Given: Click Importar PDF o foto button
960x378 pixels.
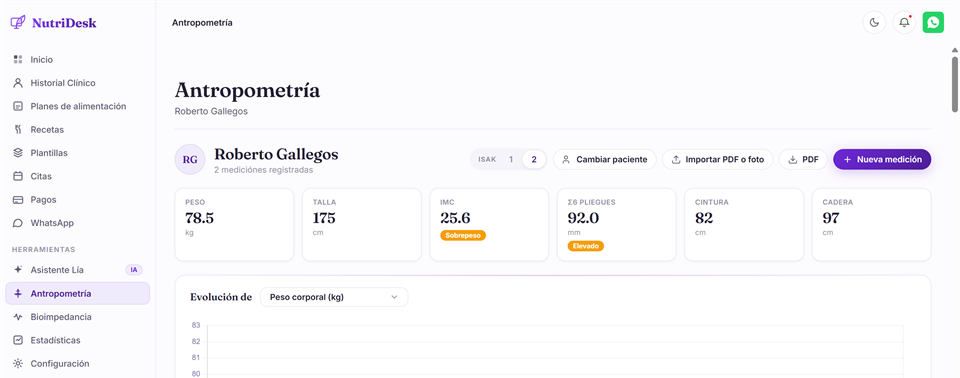Looking at the screenshot, I should (718, 159).
